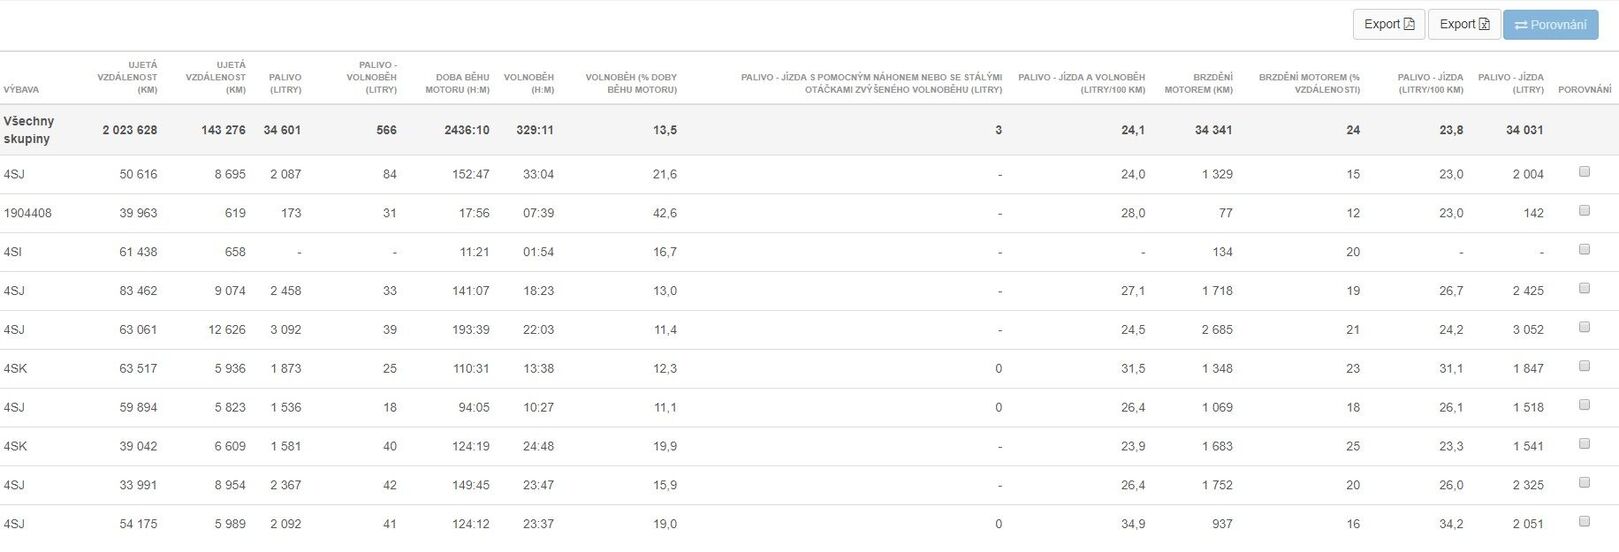Viewport: 1619px width, 552px height.
Task: Click the total value 143 276
Action: tap(223, 130)
